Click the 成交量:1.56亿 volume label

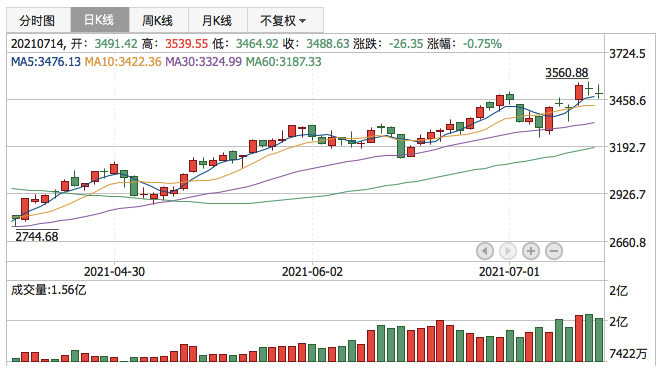[x=48, y=290]
